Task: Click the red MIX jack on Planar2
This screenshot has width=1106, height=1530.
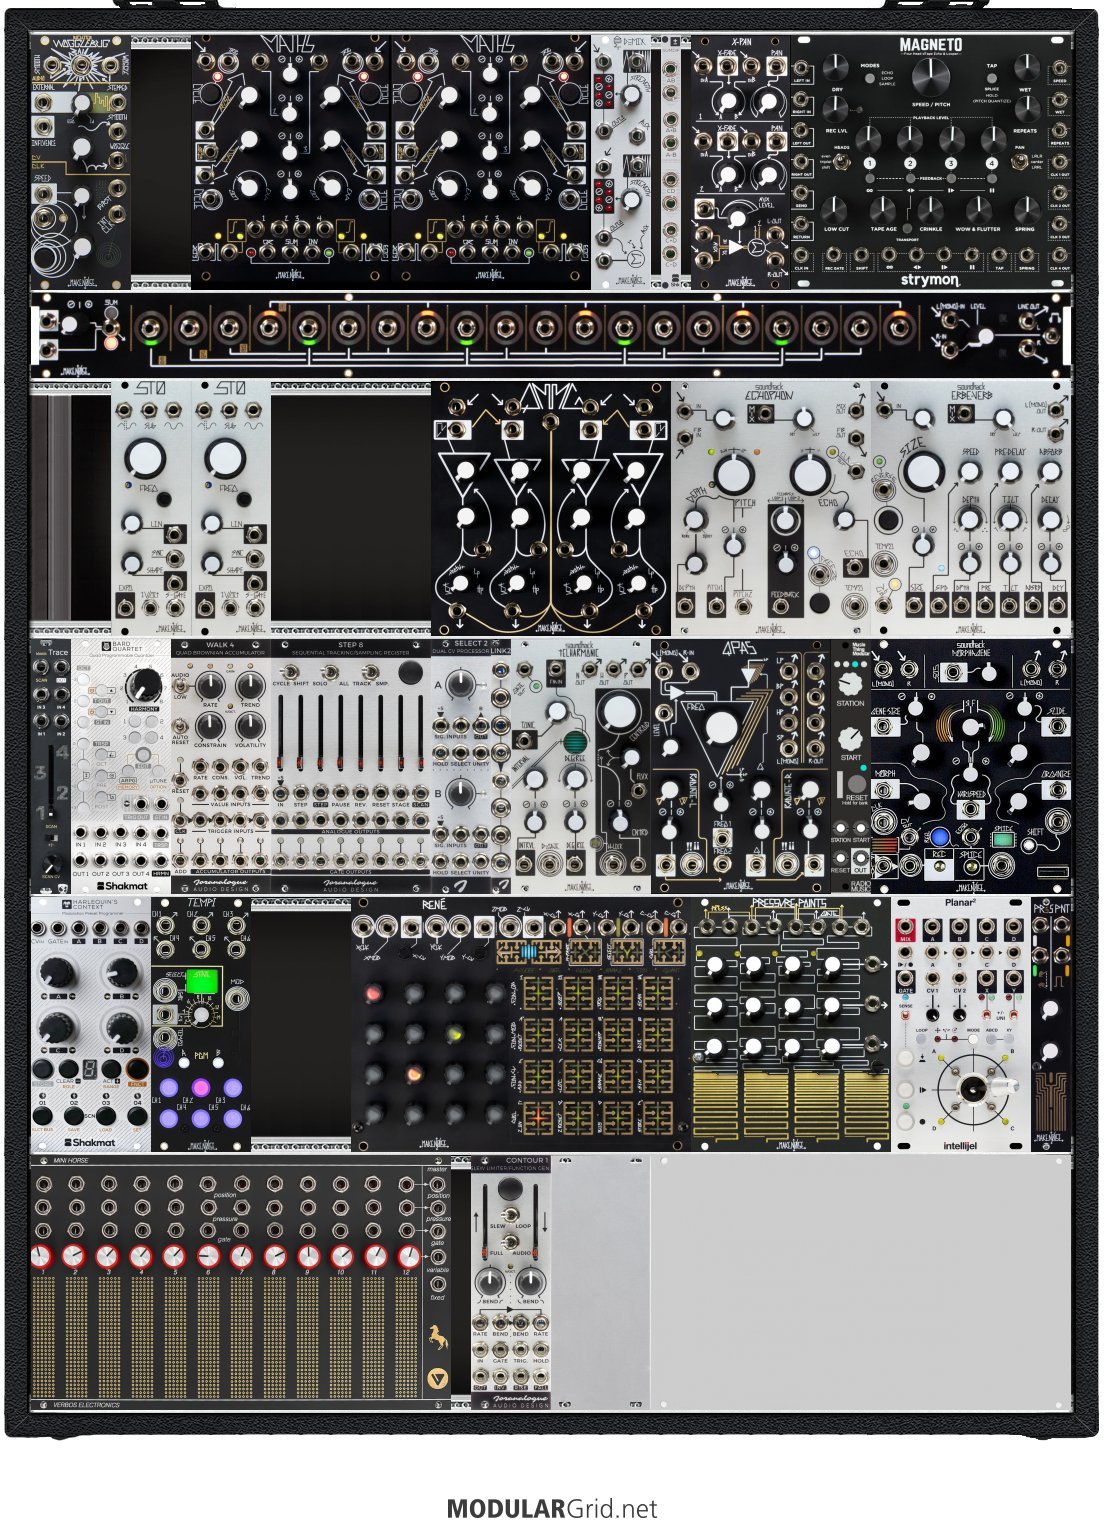Action: pyautogui.click(x=906, y=928)
